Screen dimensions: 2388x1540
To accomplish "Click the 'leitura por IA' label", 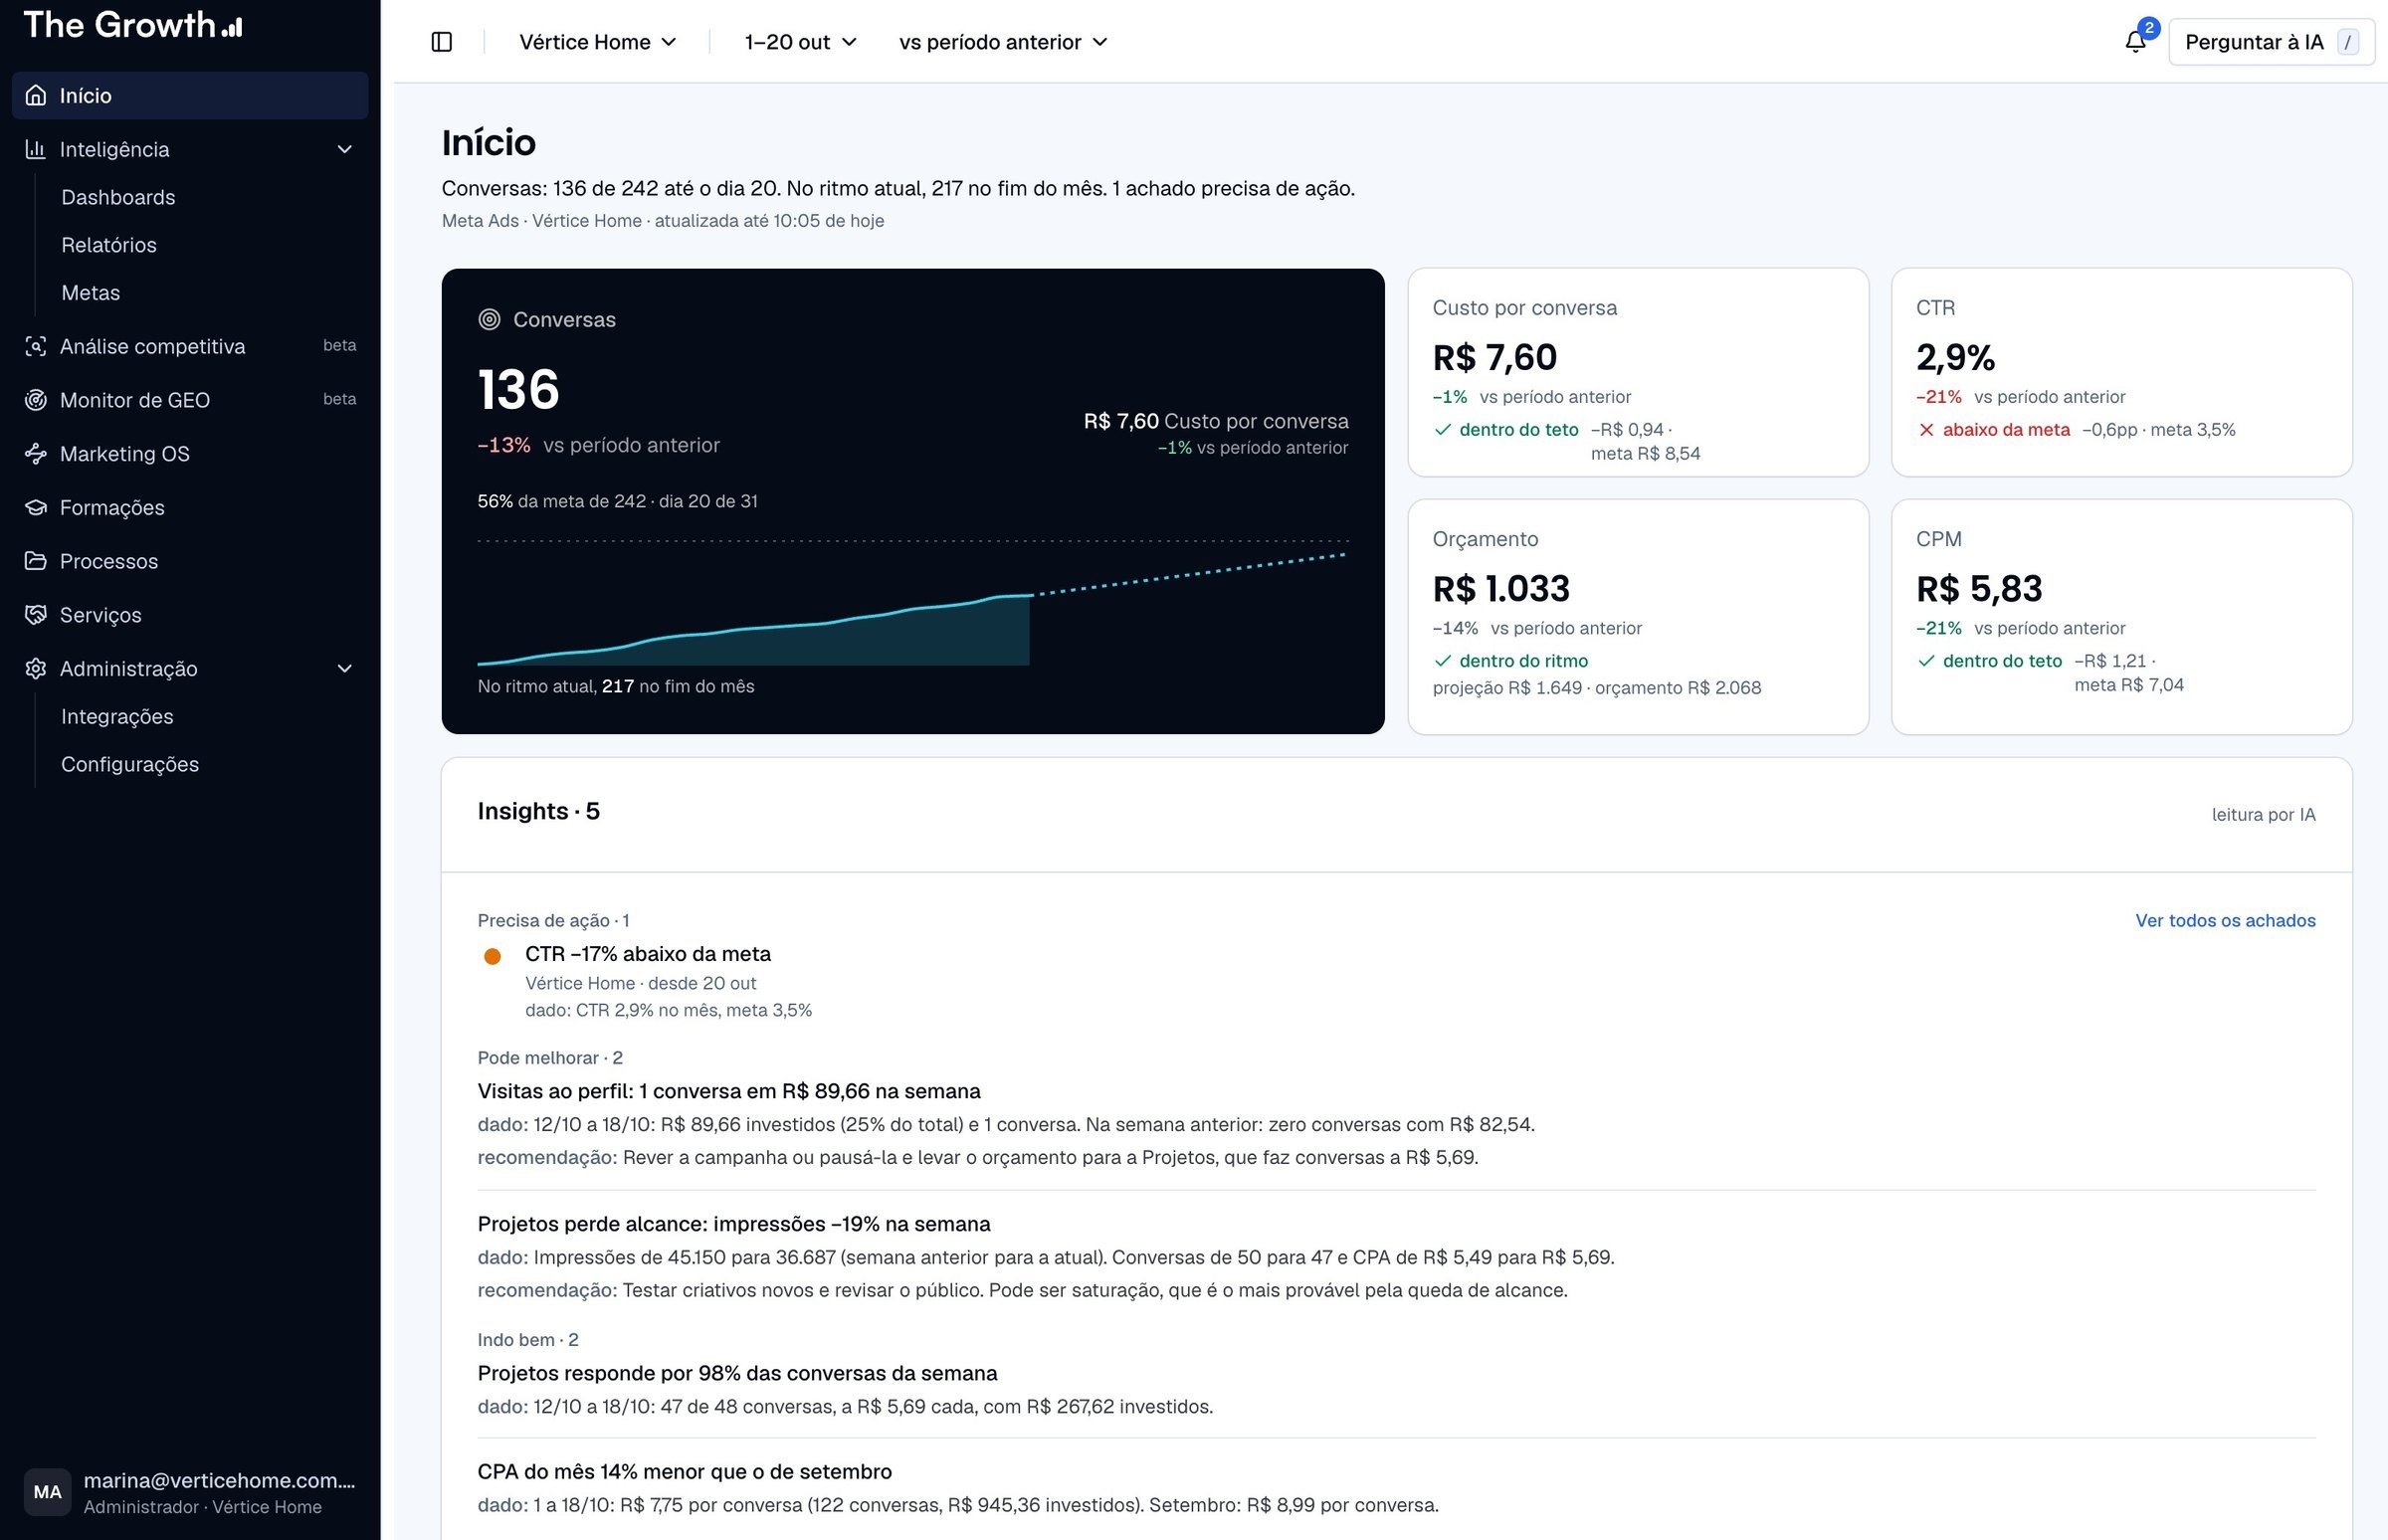I will point(2263,815).
